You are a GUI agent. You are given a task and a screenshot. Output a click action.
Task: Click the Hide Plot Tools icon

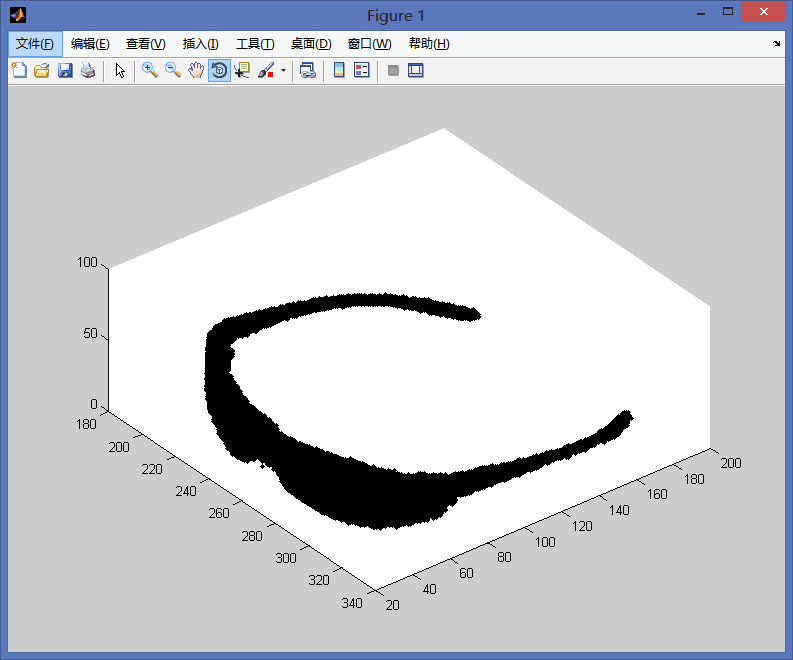click(393, 70)
